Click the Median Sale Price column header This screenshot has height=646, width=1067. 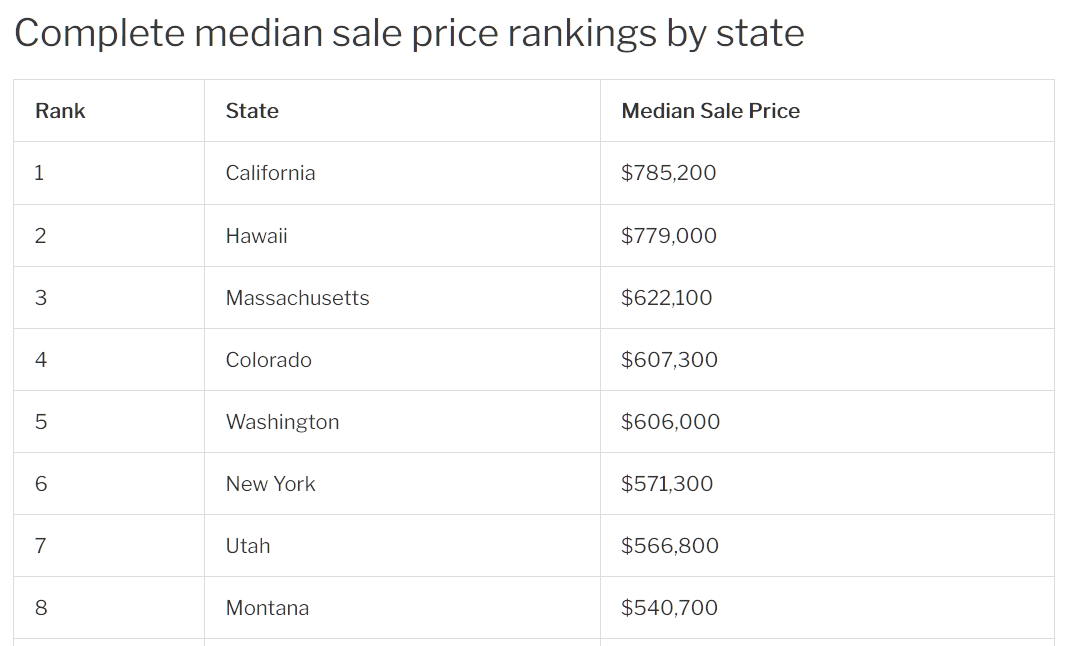pyautogui.click(x=710, y=111)
